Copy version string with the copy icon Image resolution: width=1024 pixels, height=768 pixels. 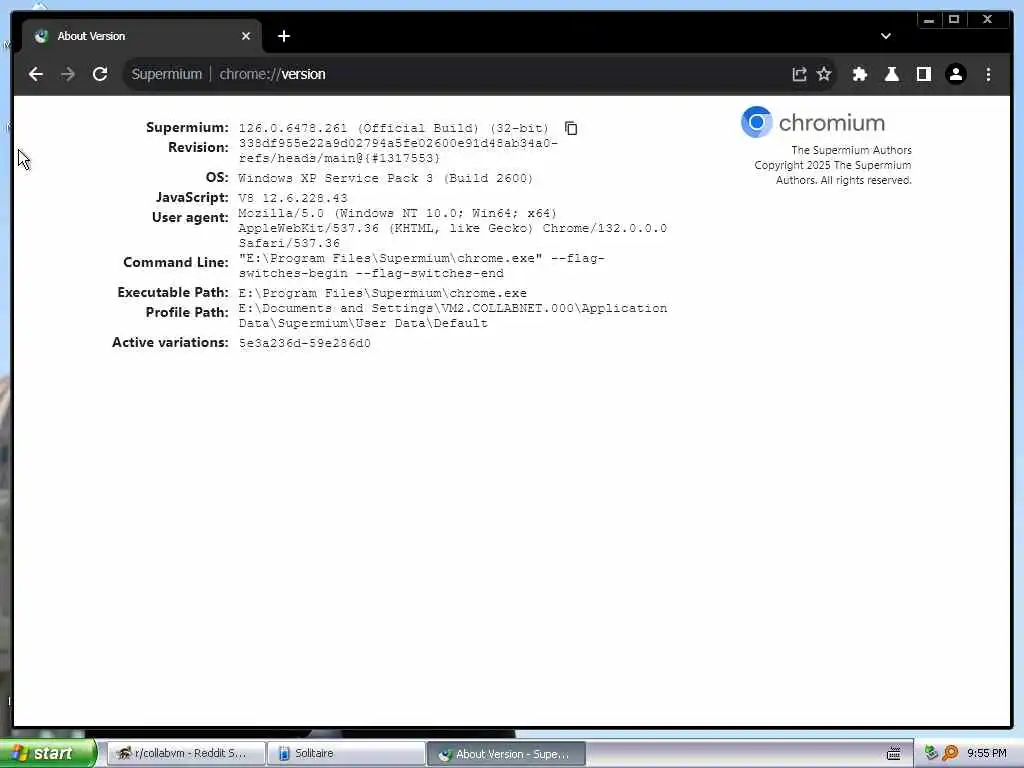click(x=571, y=129)
